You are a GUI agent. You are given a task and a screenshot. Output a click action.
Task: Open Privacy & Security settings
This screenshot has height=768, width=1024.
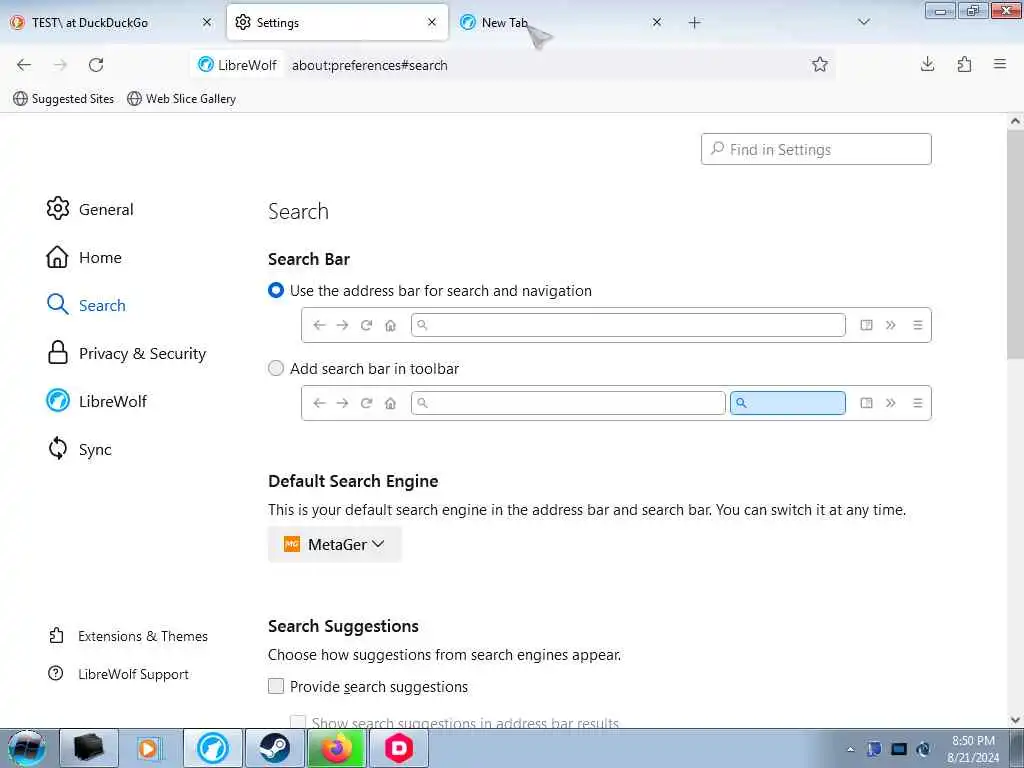[127, 353]
